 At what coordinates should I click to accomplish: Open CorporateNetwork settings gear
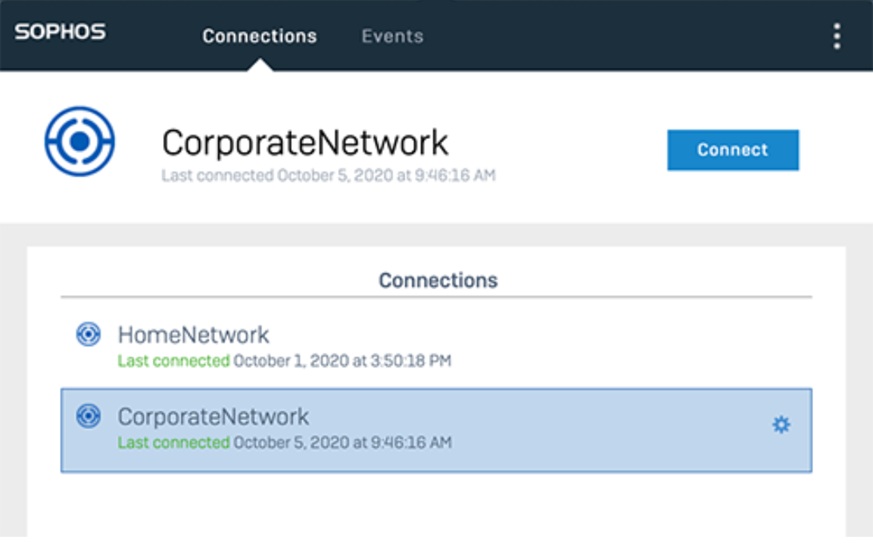click(781, 425)
